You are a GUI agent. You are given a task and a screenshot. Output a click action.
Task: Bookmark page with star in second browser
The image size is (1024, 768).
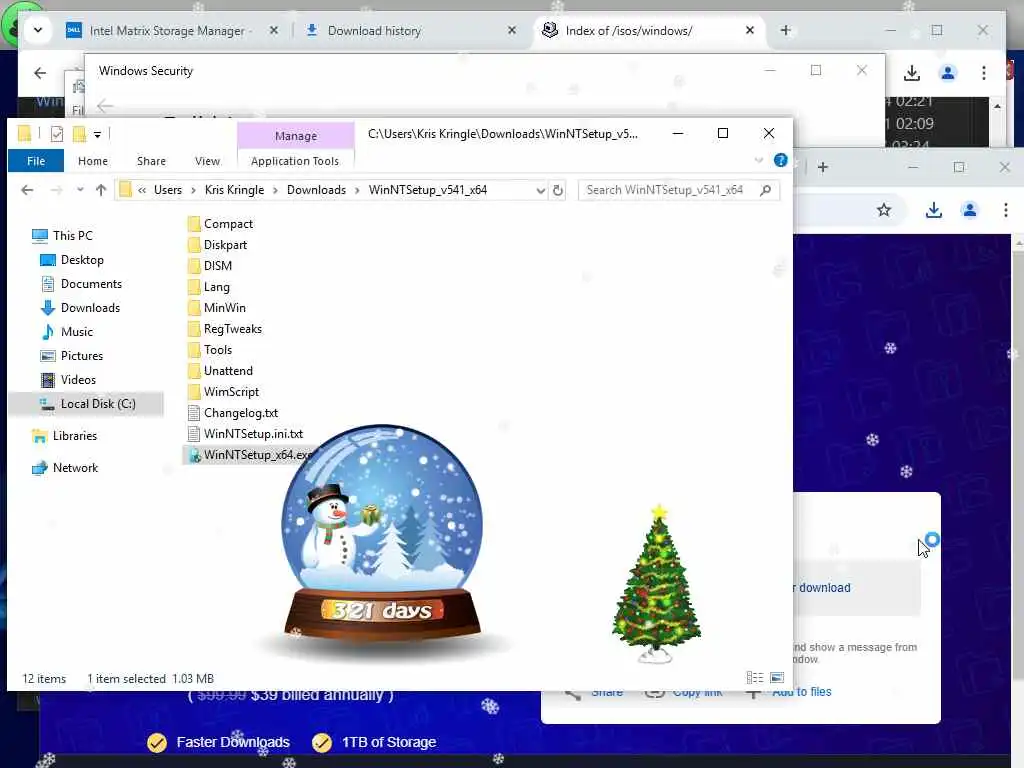tap(884, 210)
